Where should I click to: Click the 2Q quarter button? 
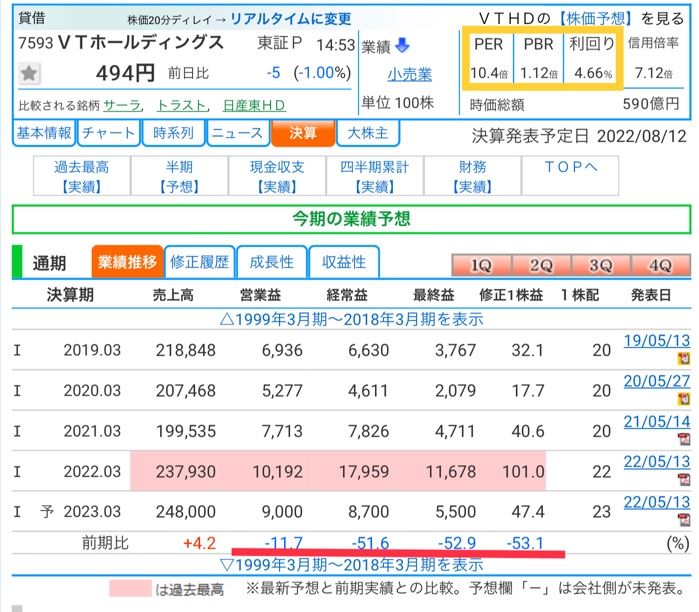pyautogui.click(x=541, y=265)
